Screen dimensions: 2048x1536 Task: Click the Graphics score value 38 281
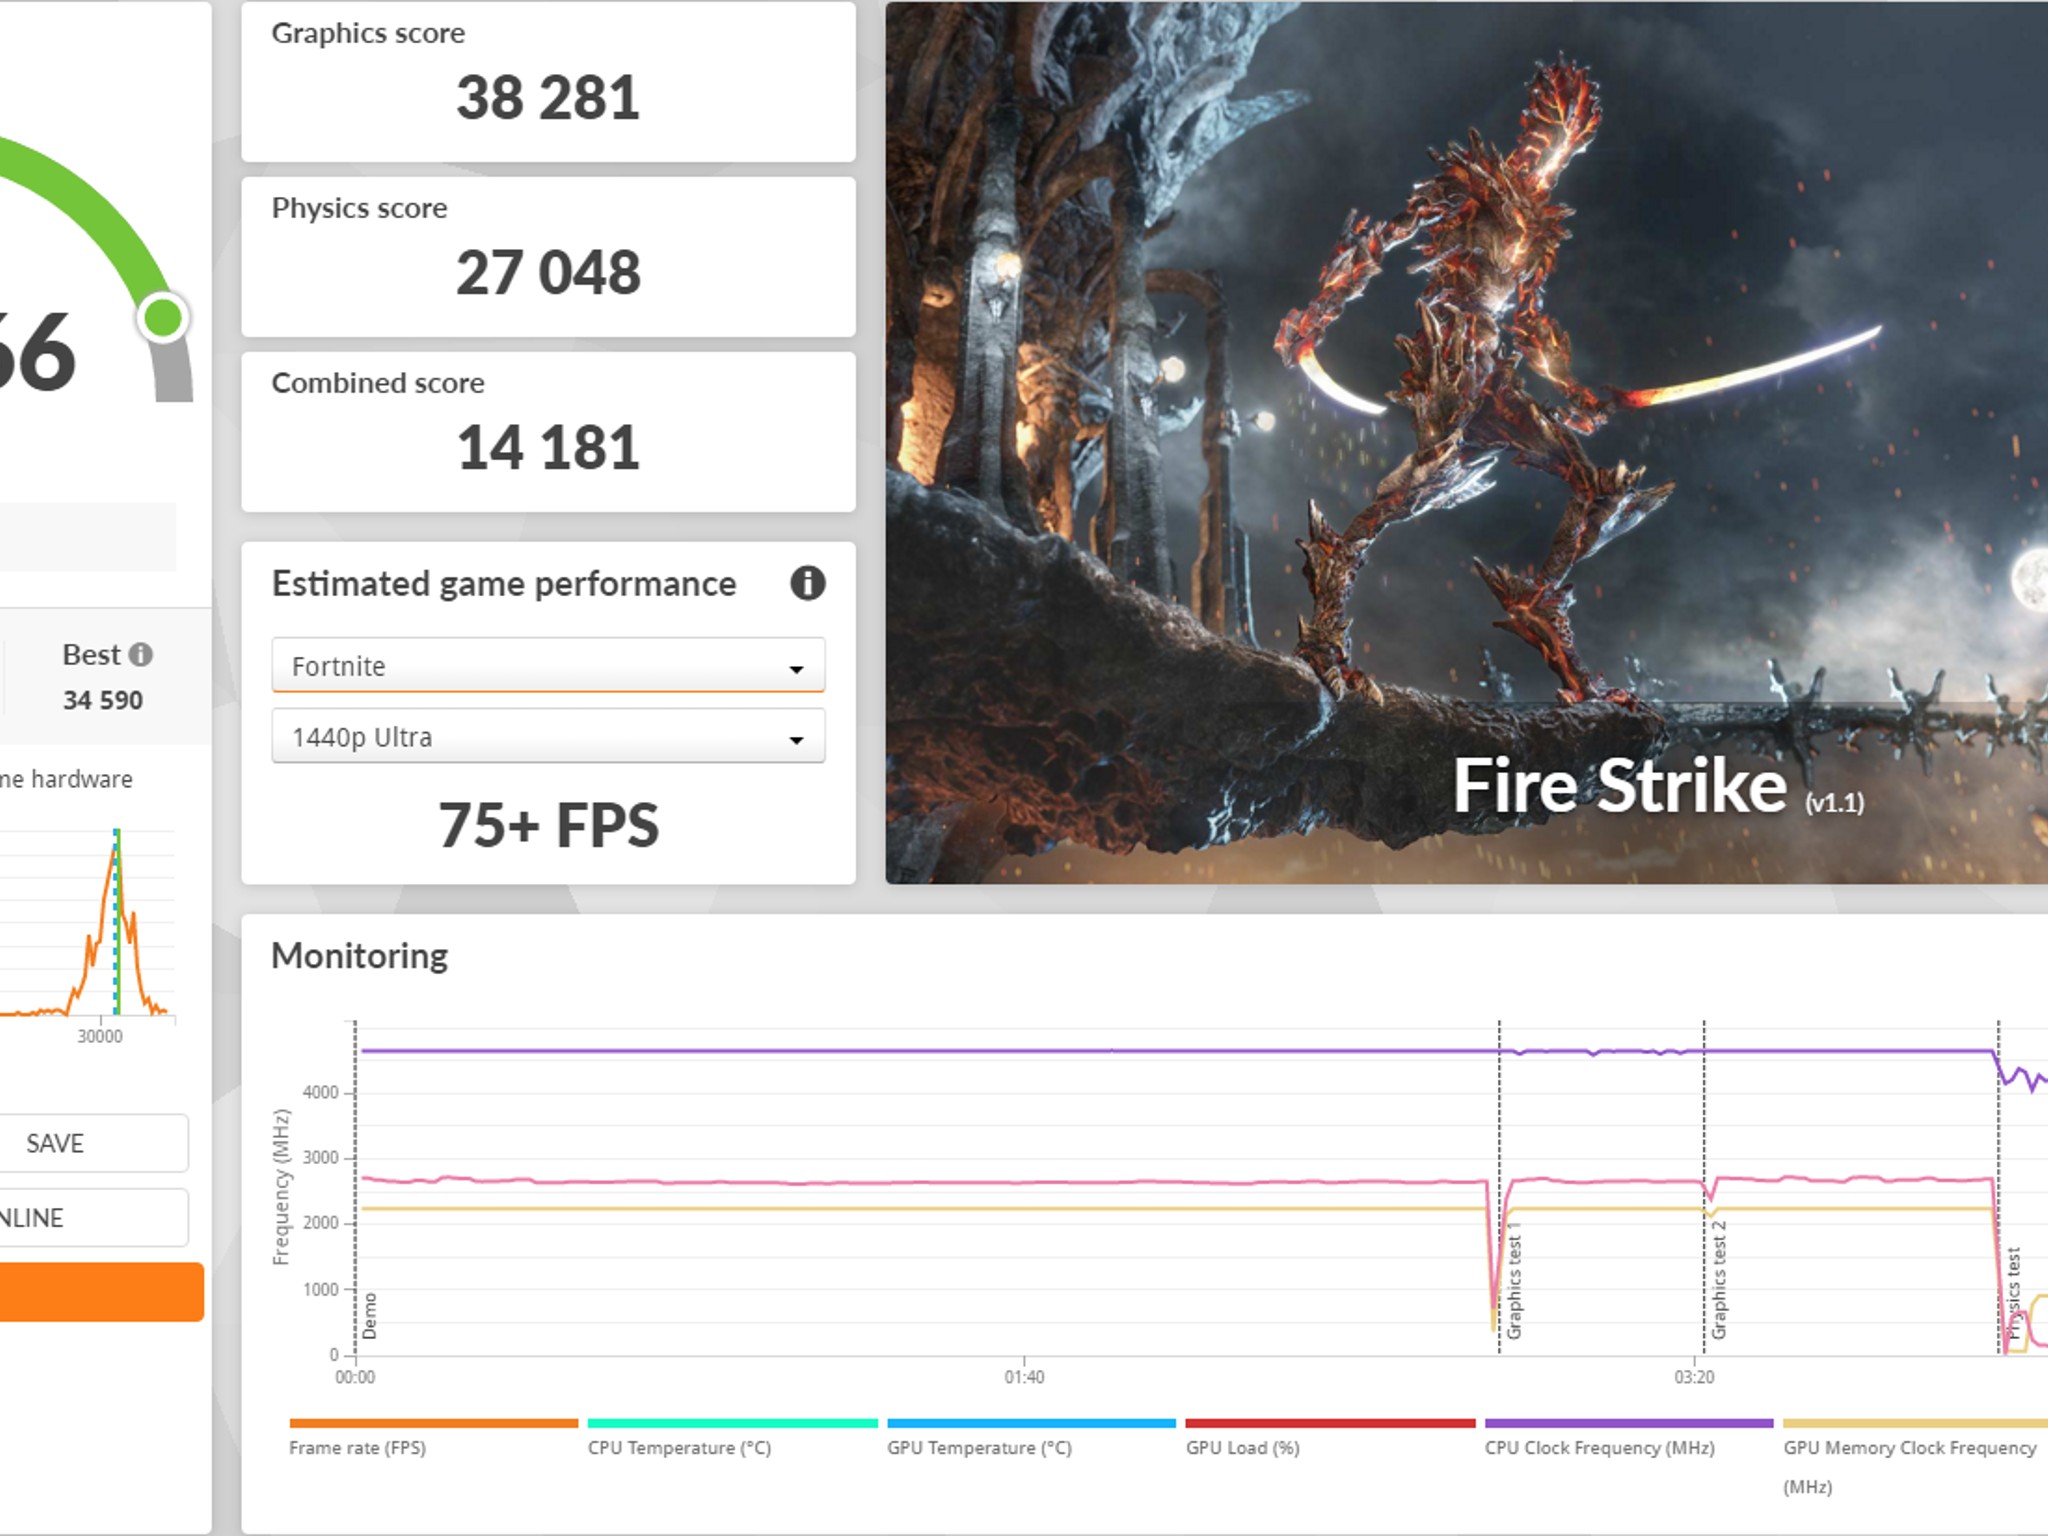click(548, 98)
